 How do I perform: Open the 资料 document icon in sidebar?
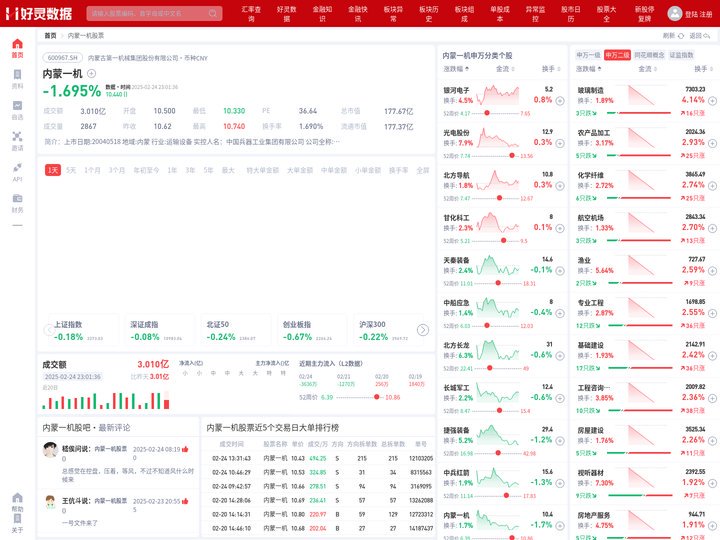click(x=17, y=74)
